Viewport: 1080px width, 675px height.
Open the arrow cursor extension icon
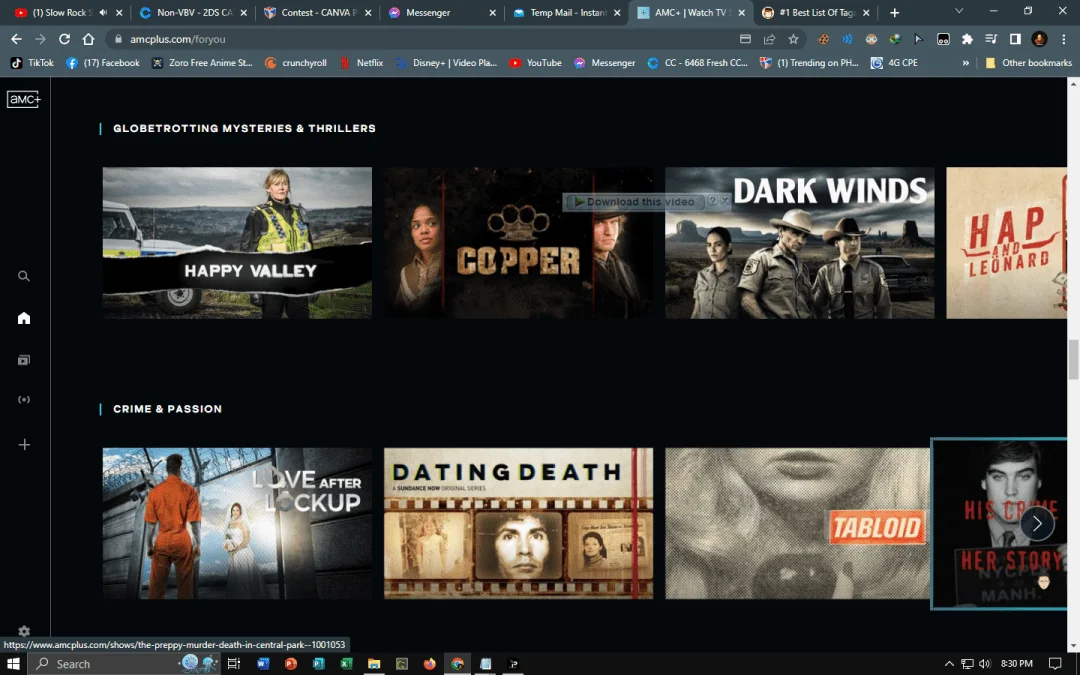pyautogui.click(x=919, y=39)
